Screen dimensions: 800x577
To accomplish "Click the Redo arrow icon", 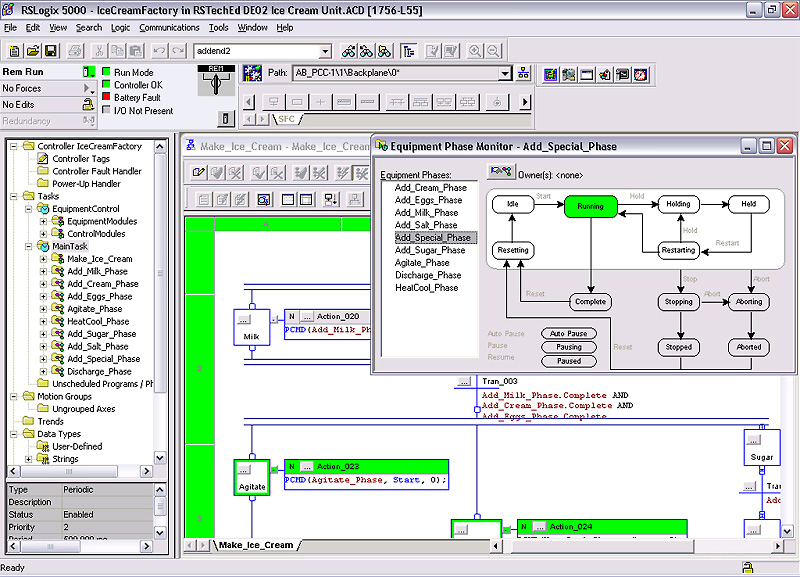I will coord(178,51).
